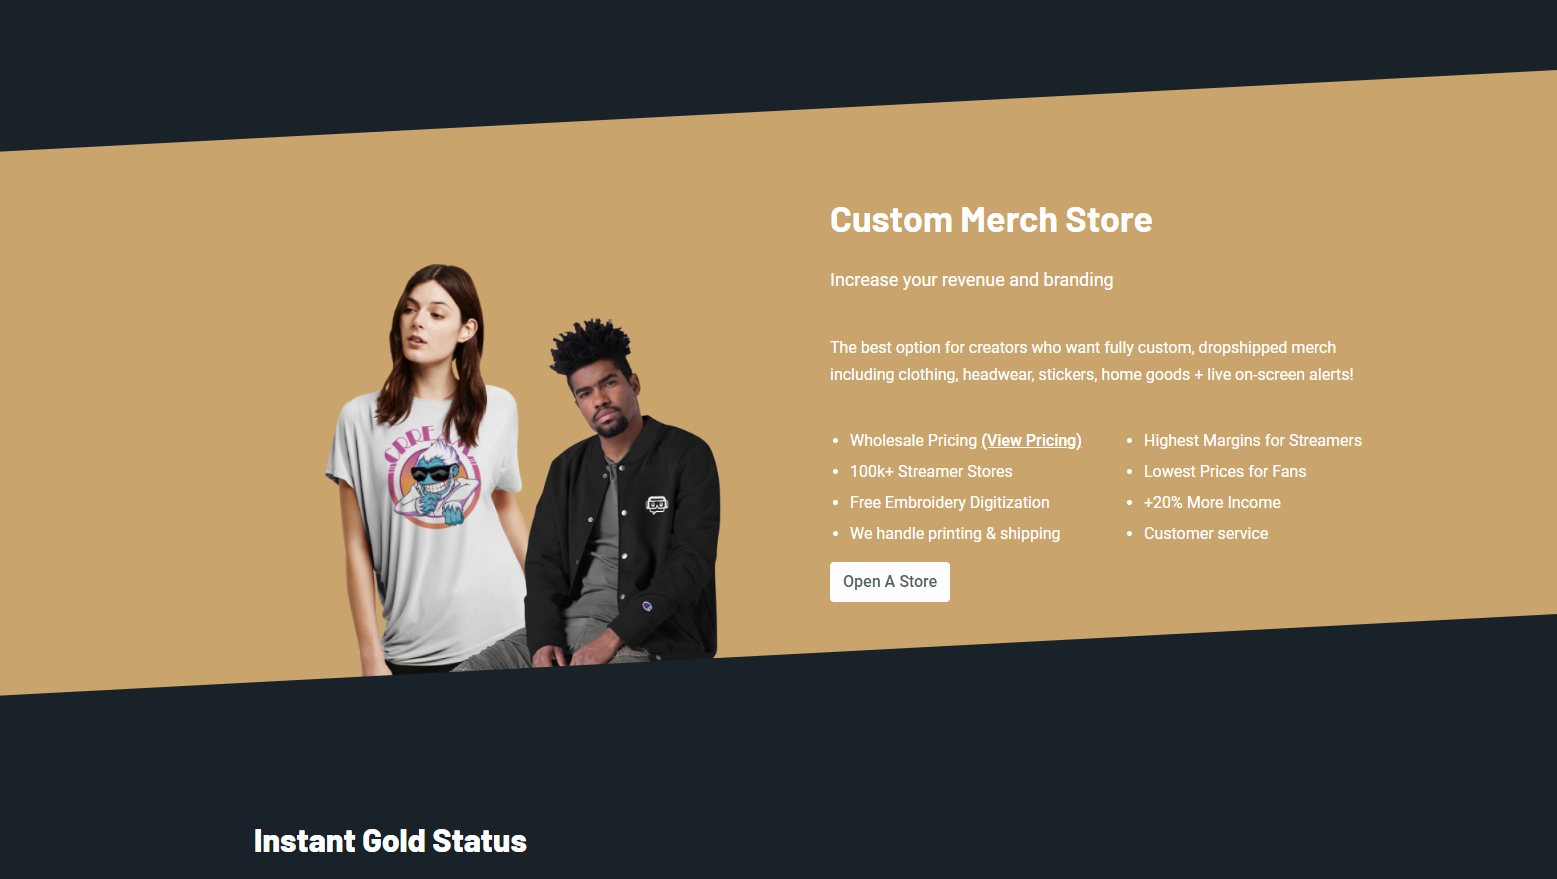
Task: Click Highest Margins for Streamers bullet
Action: (1253, 440)
